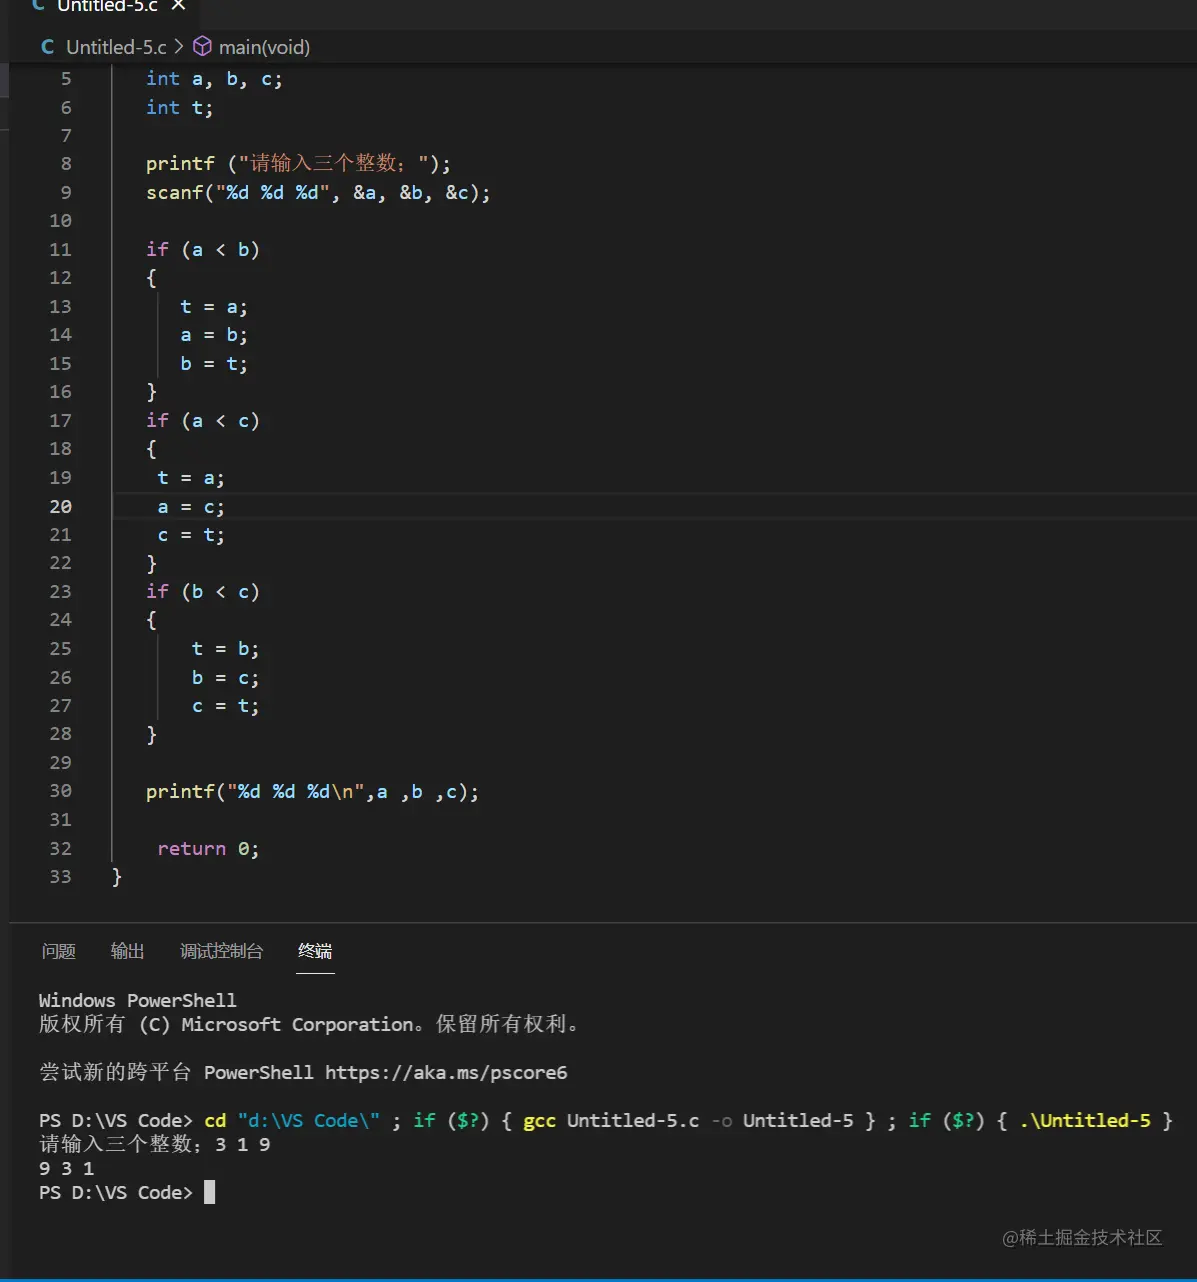The width and height of the screenshot is (1197, 1282).
Task: Close the Untitled-5.c editor tab
Action: (177, 6)
